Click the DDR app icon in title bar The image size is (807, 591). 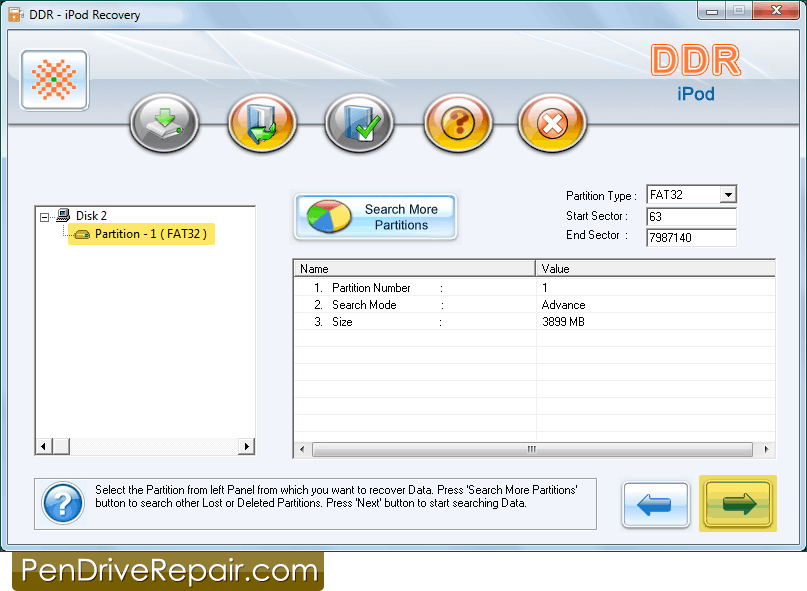tap(15, 14)
